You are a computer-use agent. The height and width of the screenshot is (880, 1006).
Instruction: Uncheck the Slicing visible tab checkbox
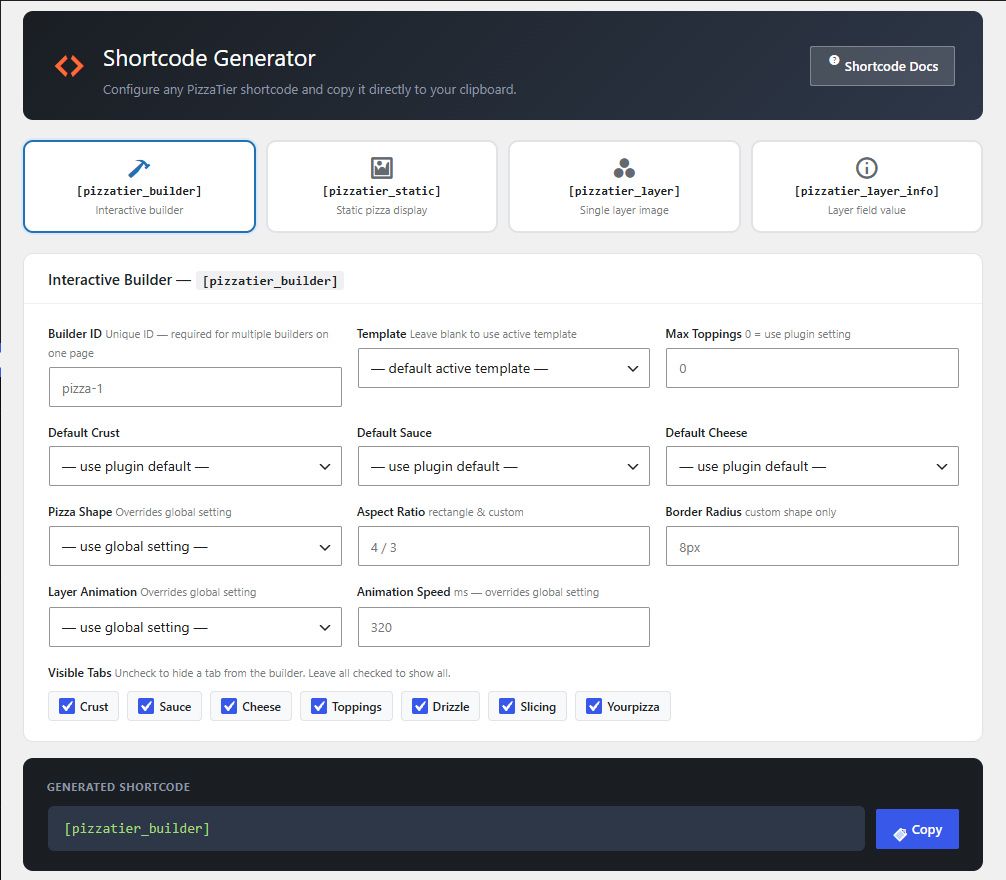click(x=507, y=706)
